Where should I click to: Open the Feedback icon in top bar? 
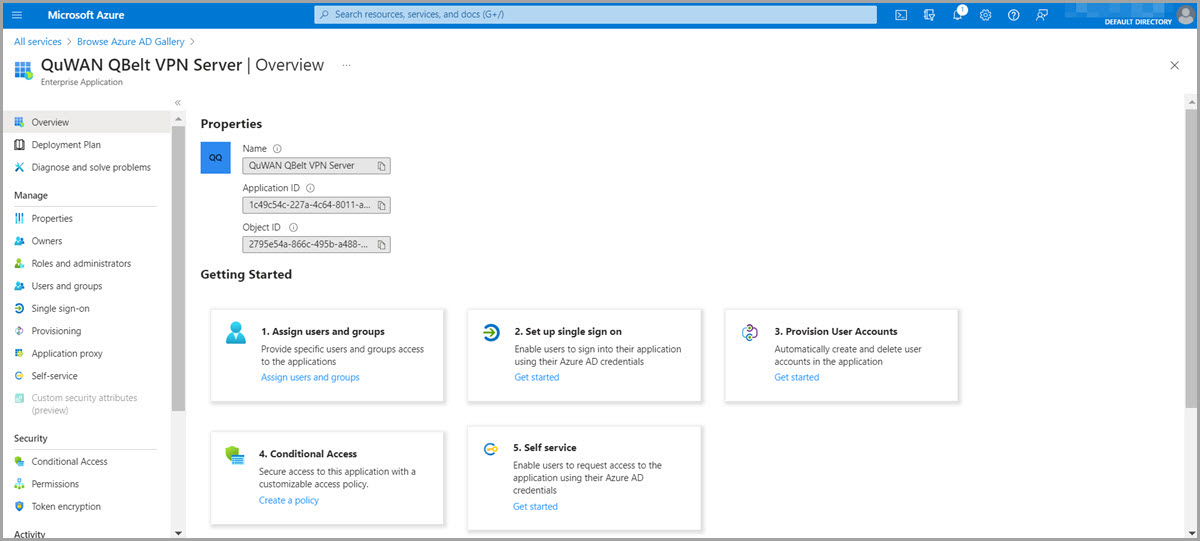pos(1042,15)
